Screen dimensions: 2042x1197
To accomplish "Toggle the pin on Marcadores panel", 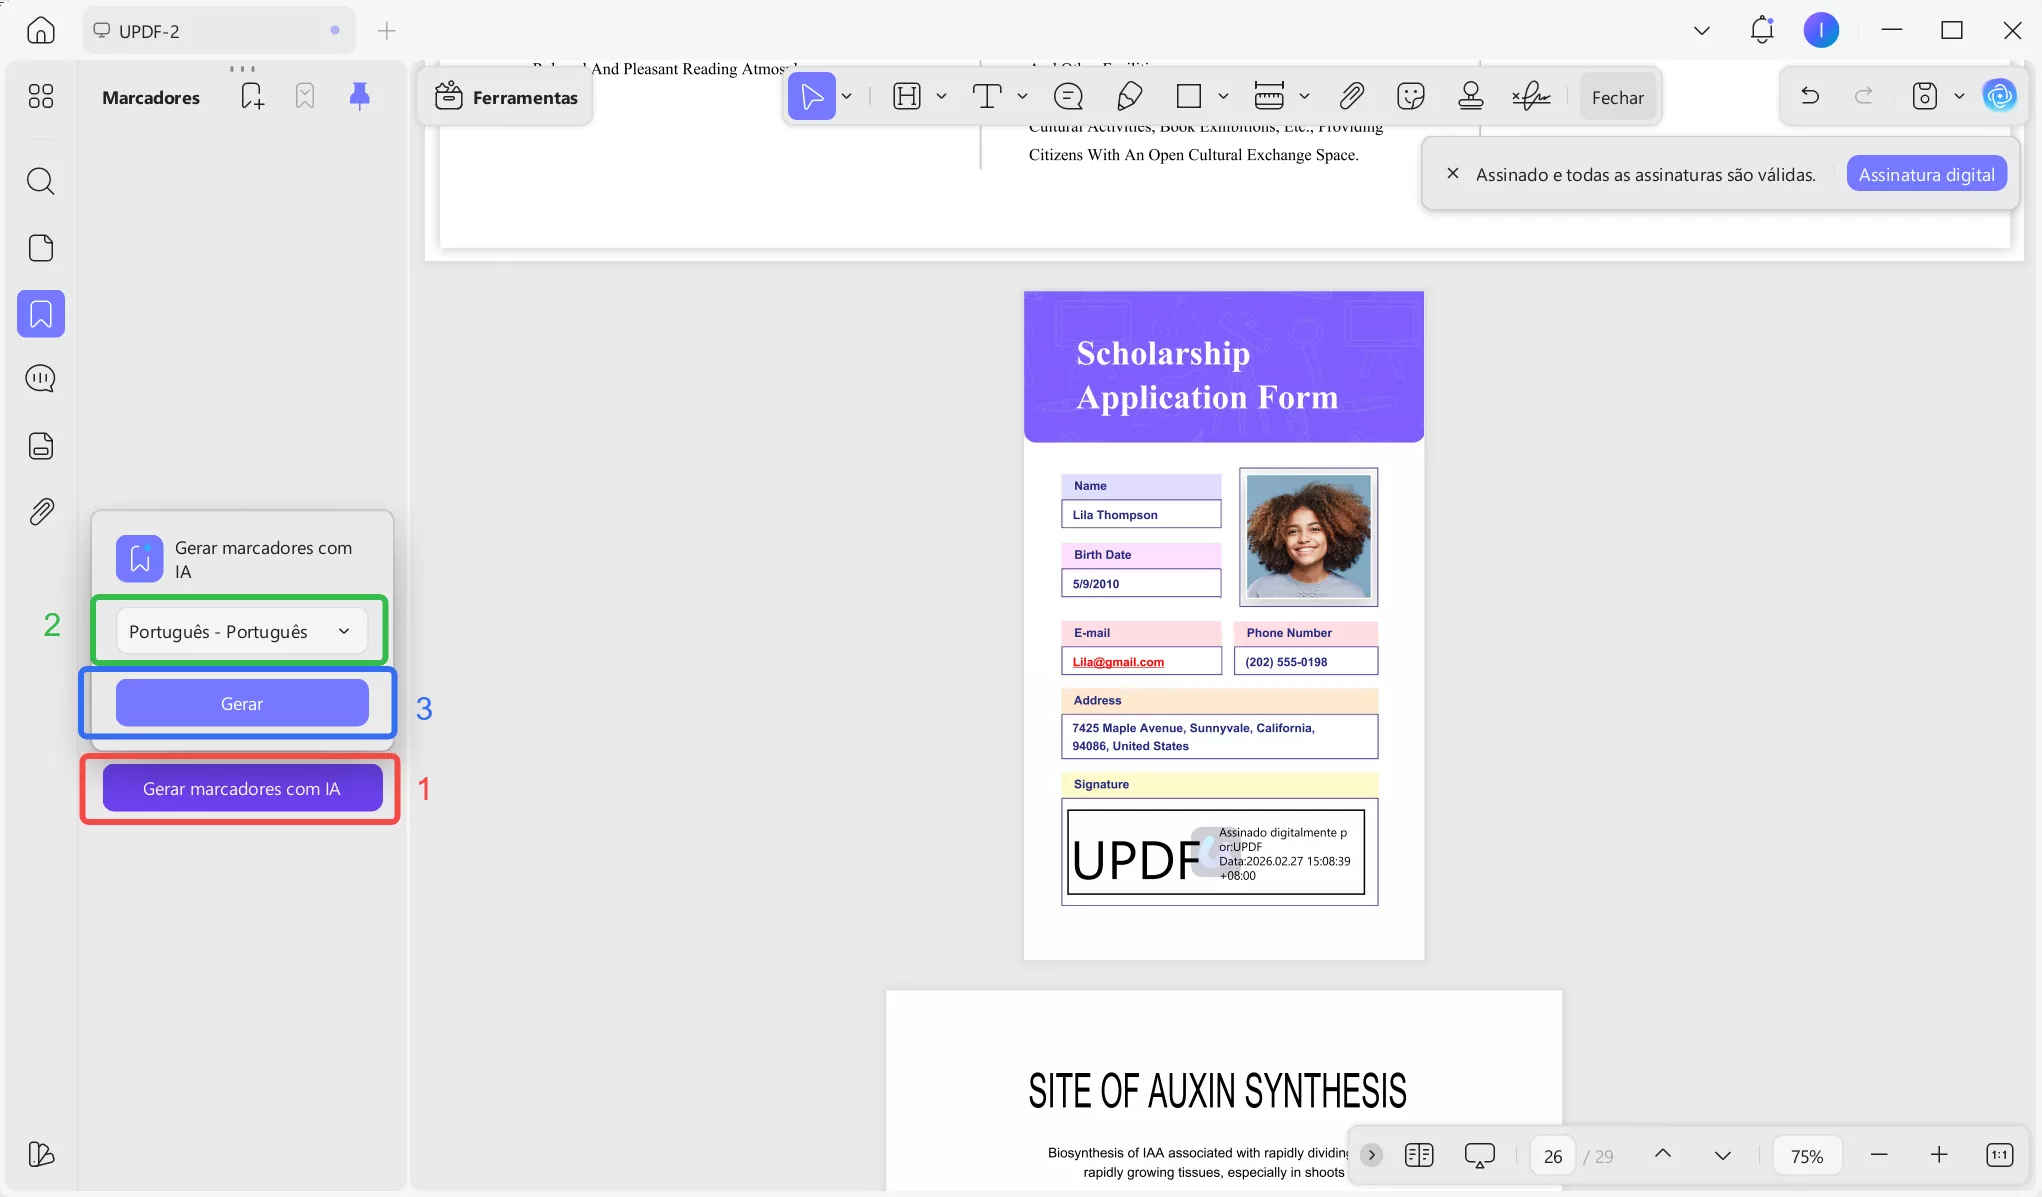I will tap(359, 96).
